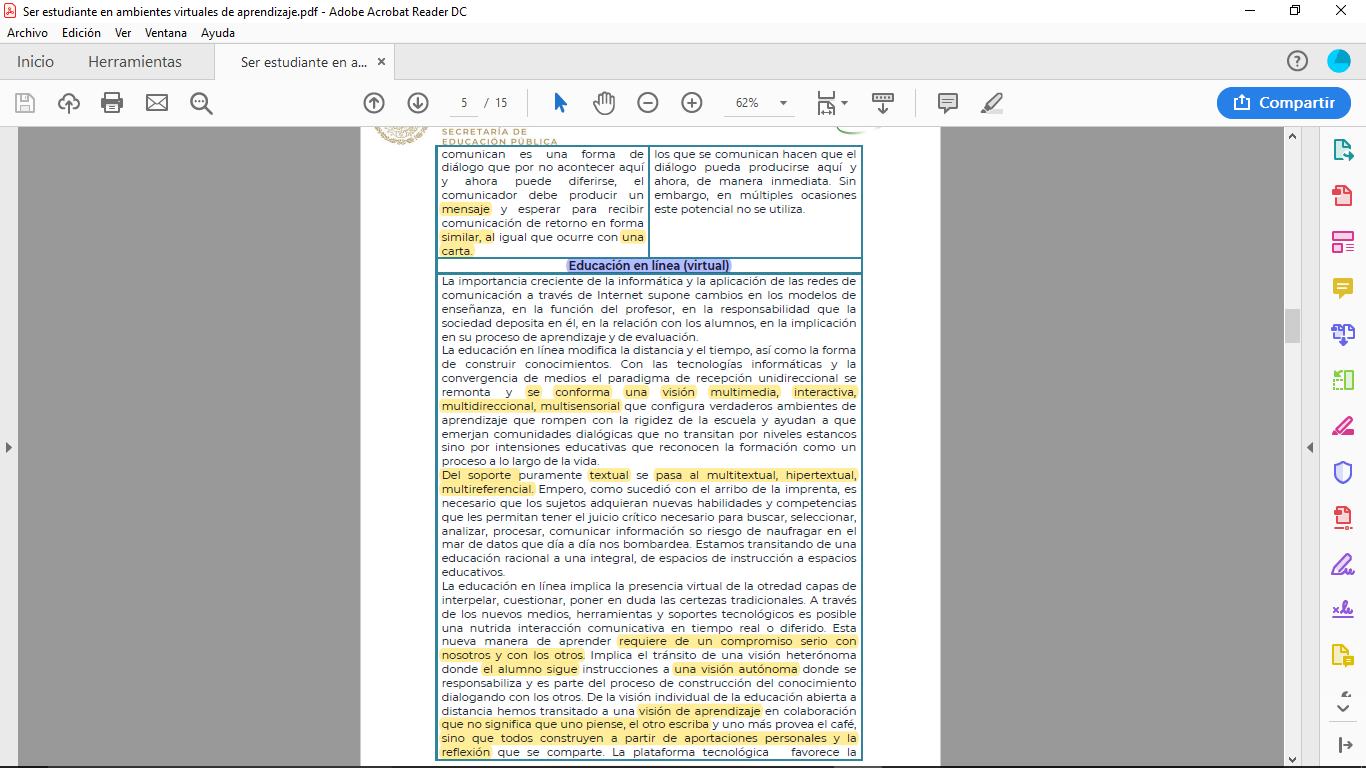Zoom out with minus icon

(648, 103)
